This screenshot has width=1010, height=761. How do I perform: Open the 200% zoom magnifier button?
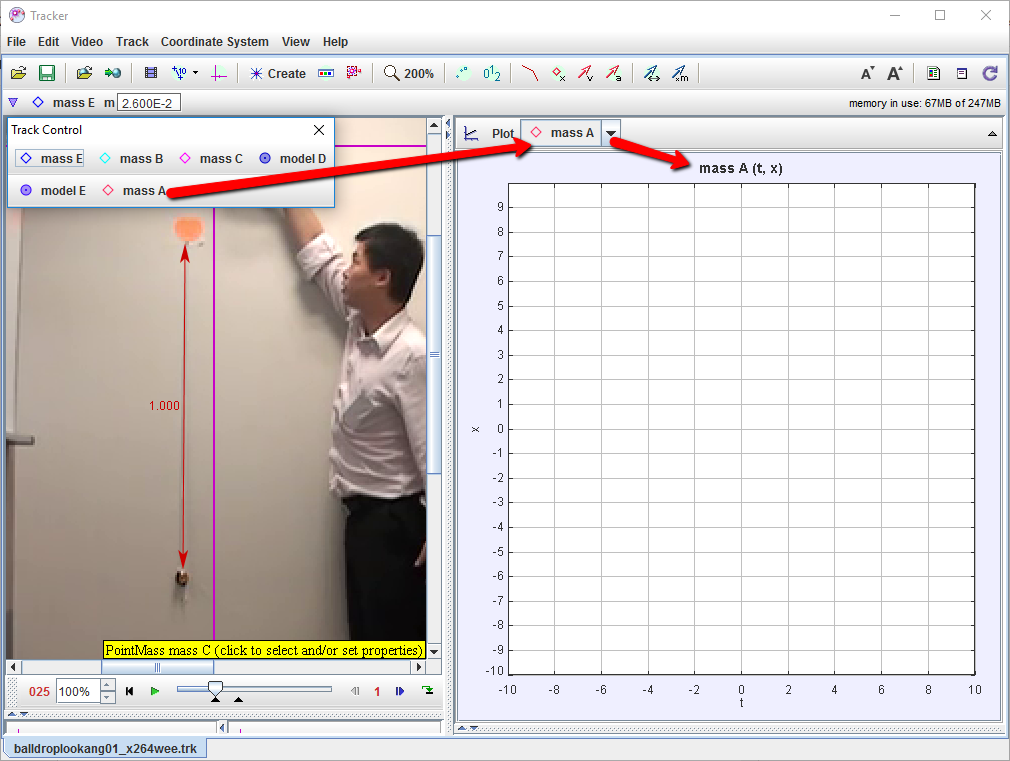tap(408, 73)
